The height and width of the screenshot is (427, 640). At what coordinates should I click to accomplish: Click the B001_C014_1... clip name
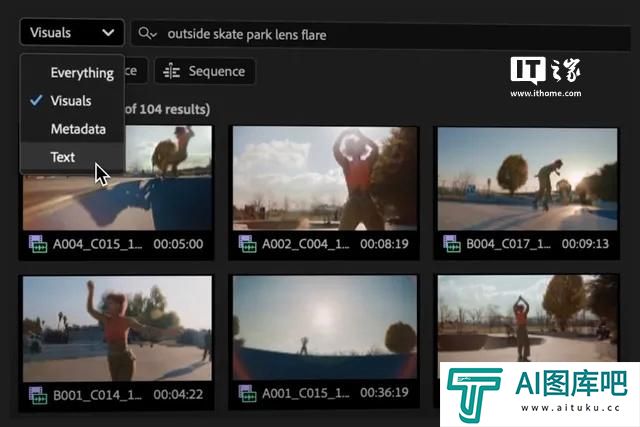[98, 395]
